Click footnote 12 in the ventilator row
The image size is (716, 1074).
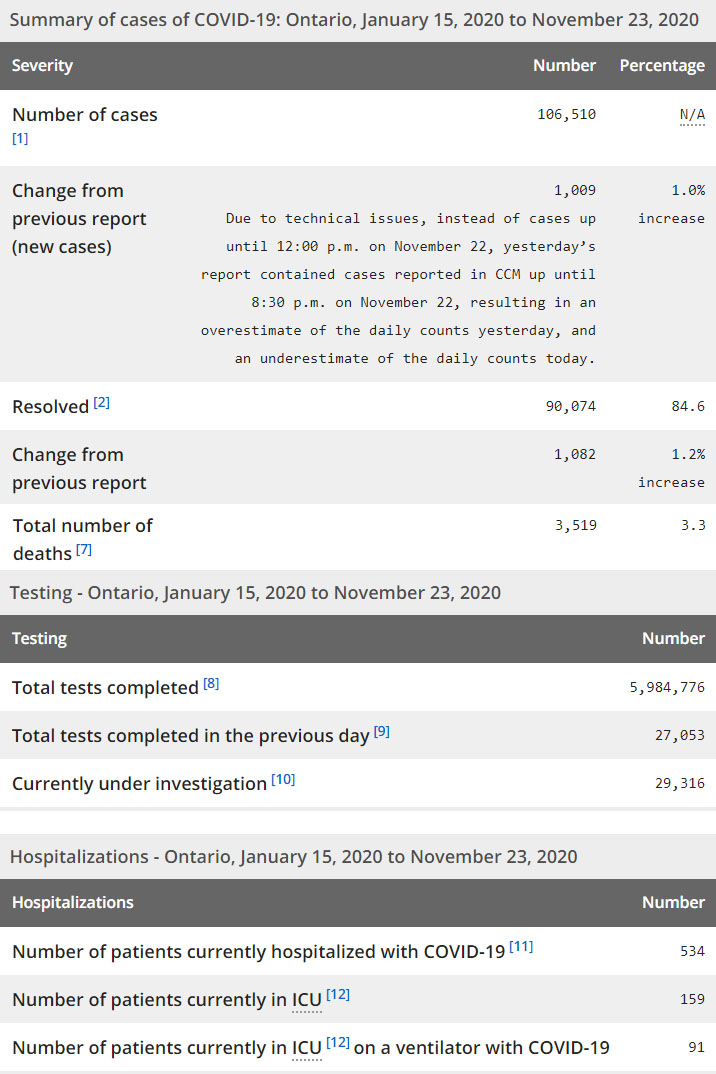pyautogui.click(x=337, y=1044)
